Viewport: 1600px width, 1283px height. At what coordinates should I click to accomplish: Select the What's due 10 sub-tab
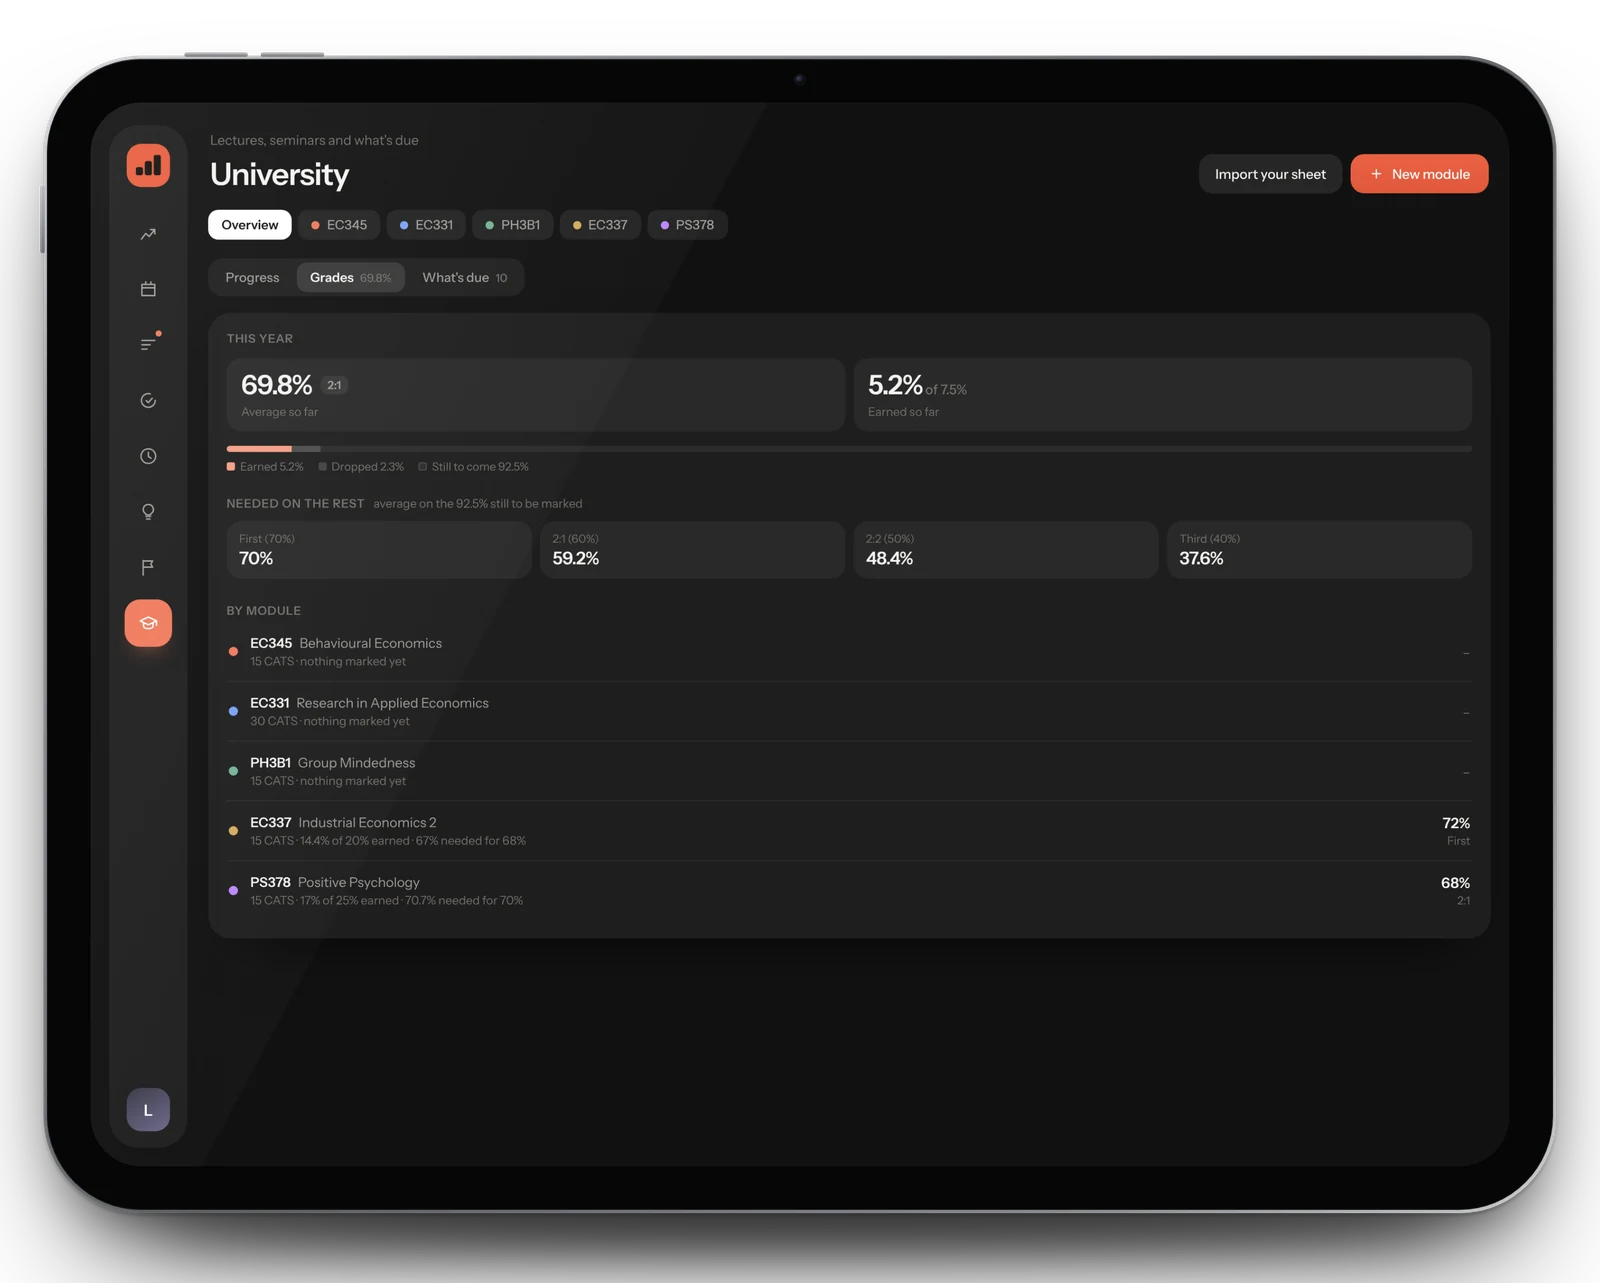pos(465,277)
